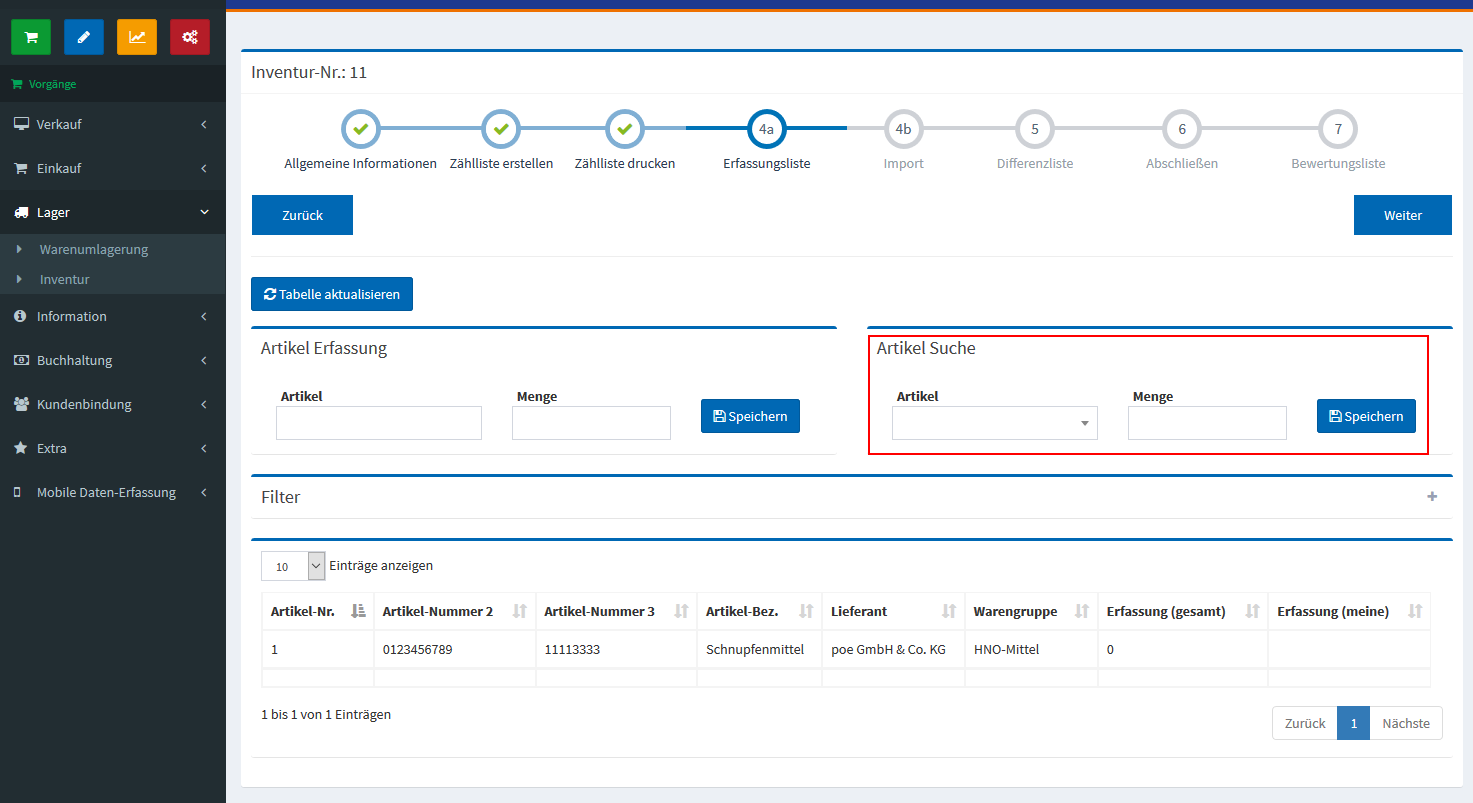Expand the Verkauf sidebar menu
Viewport: 1473px width, 803px height.
pos(113,124)
